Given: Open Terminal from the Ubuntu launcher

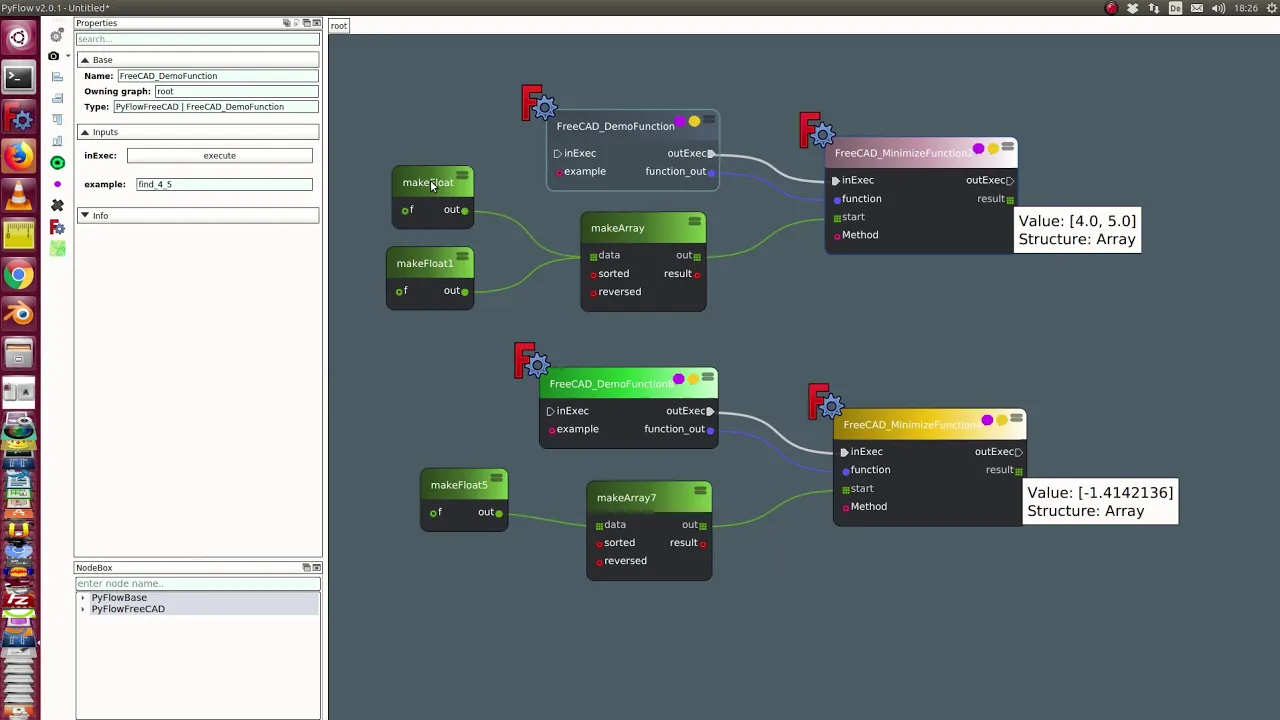Looking at the screenshot, I should (18, 77).
